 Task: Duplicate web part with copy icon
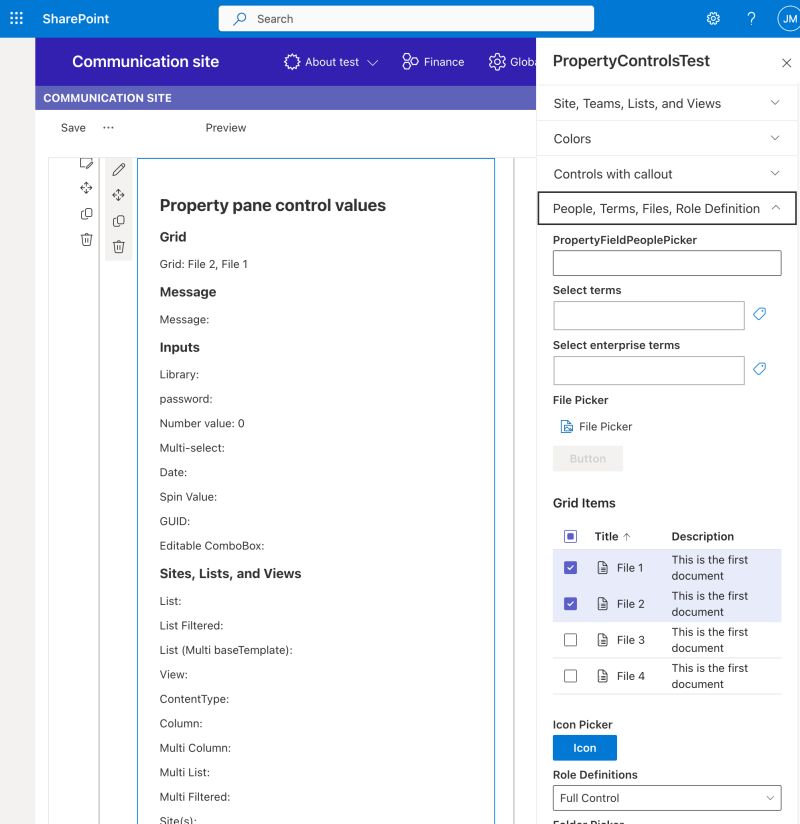coord(119,221)
